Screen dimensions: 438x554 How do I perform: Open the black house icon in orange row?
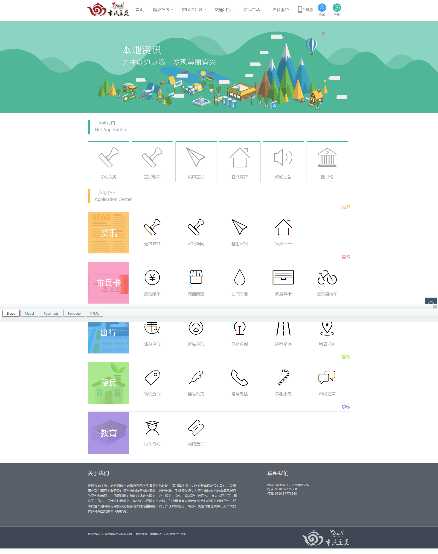[x=283, y=227]
